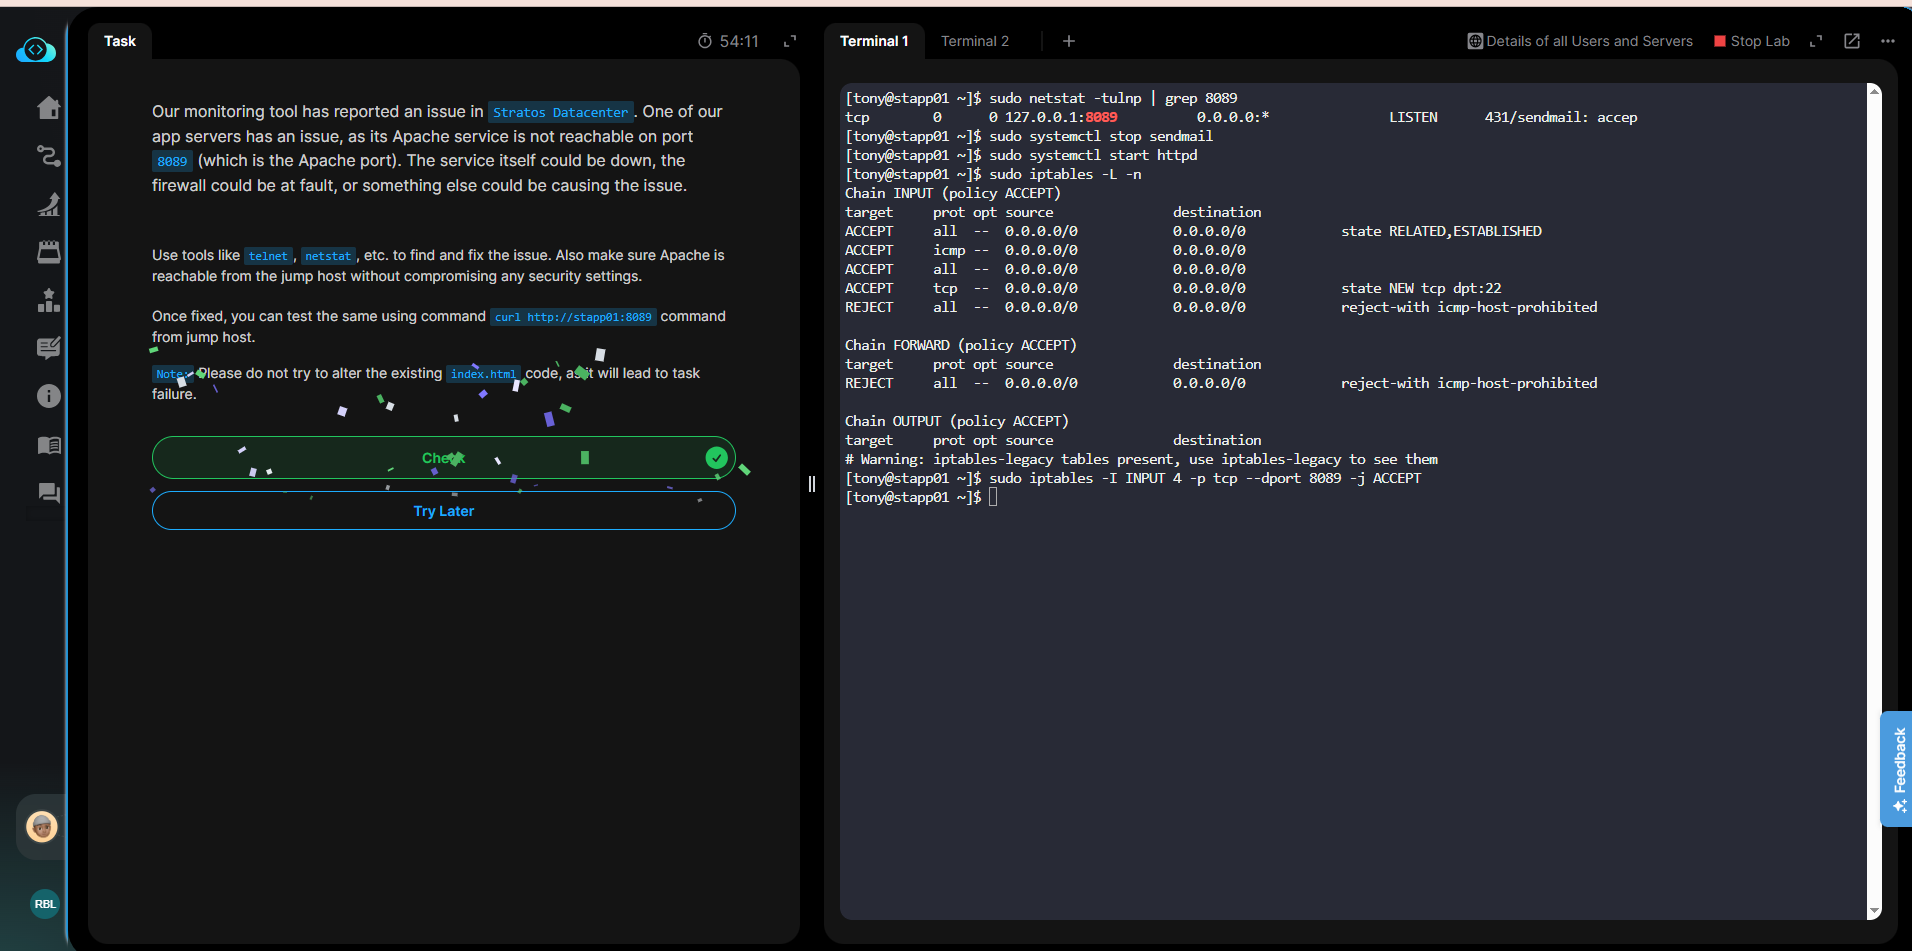Expand the terminal panel to fullscreen

(1816, 41)
